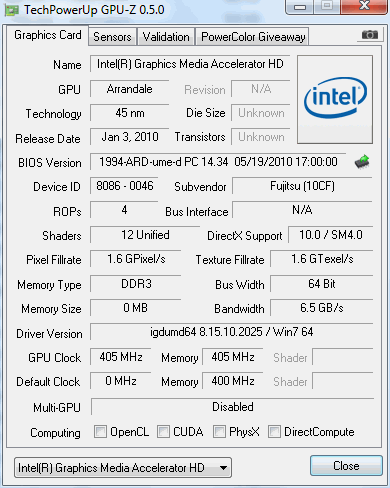Click the camera screenshot icon
Viewport: 390px width, 488px height.
pyautogui.click(x=370, y=35)
